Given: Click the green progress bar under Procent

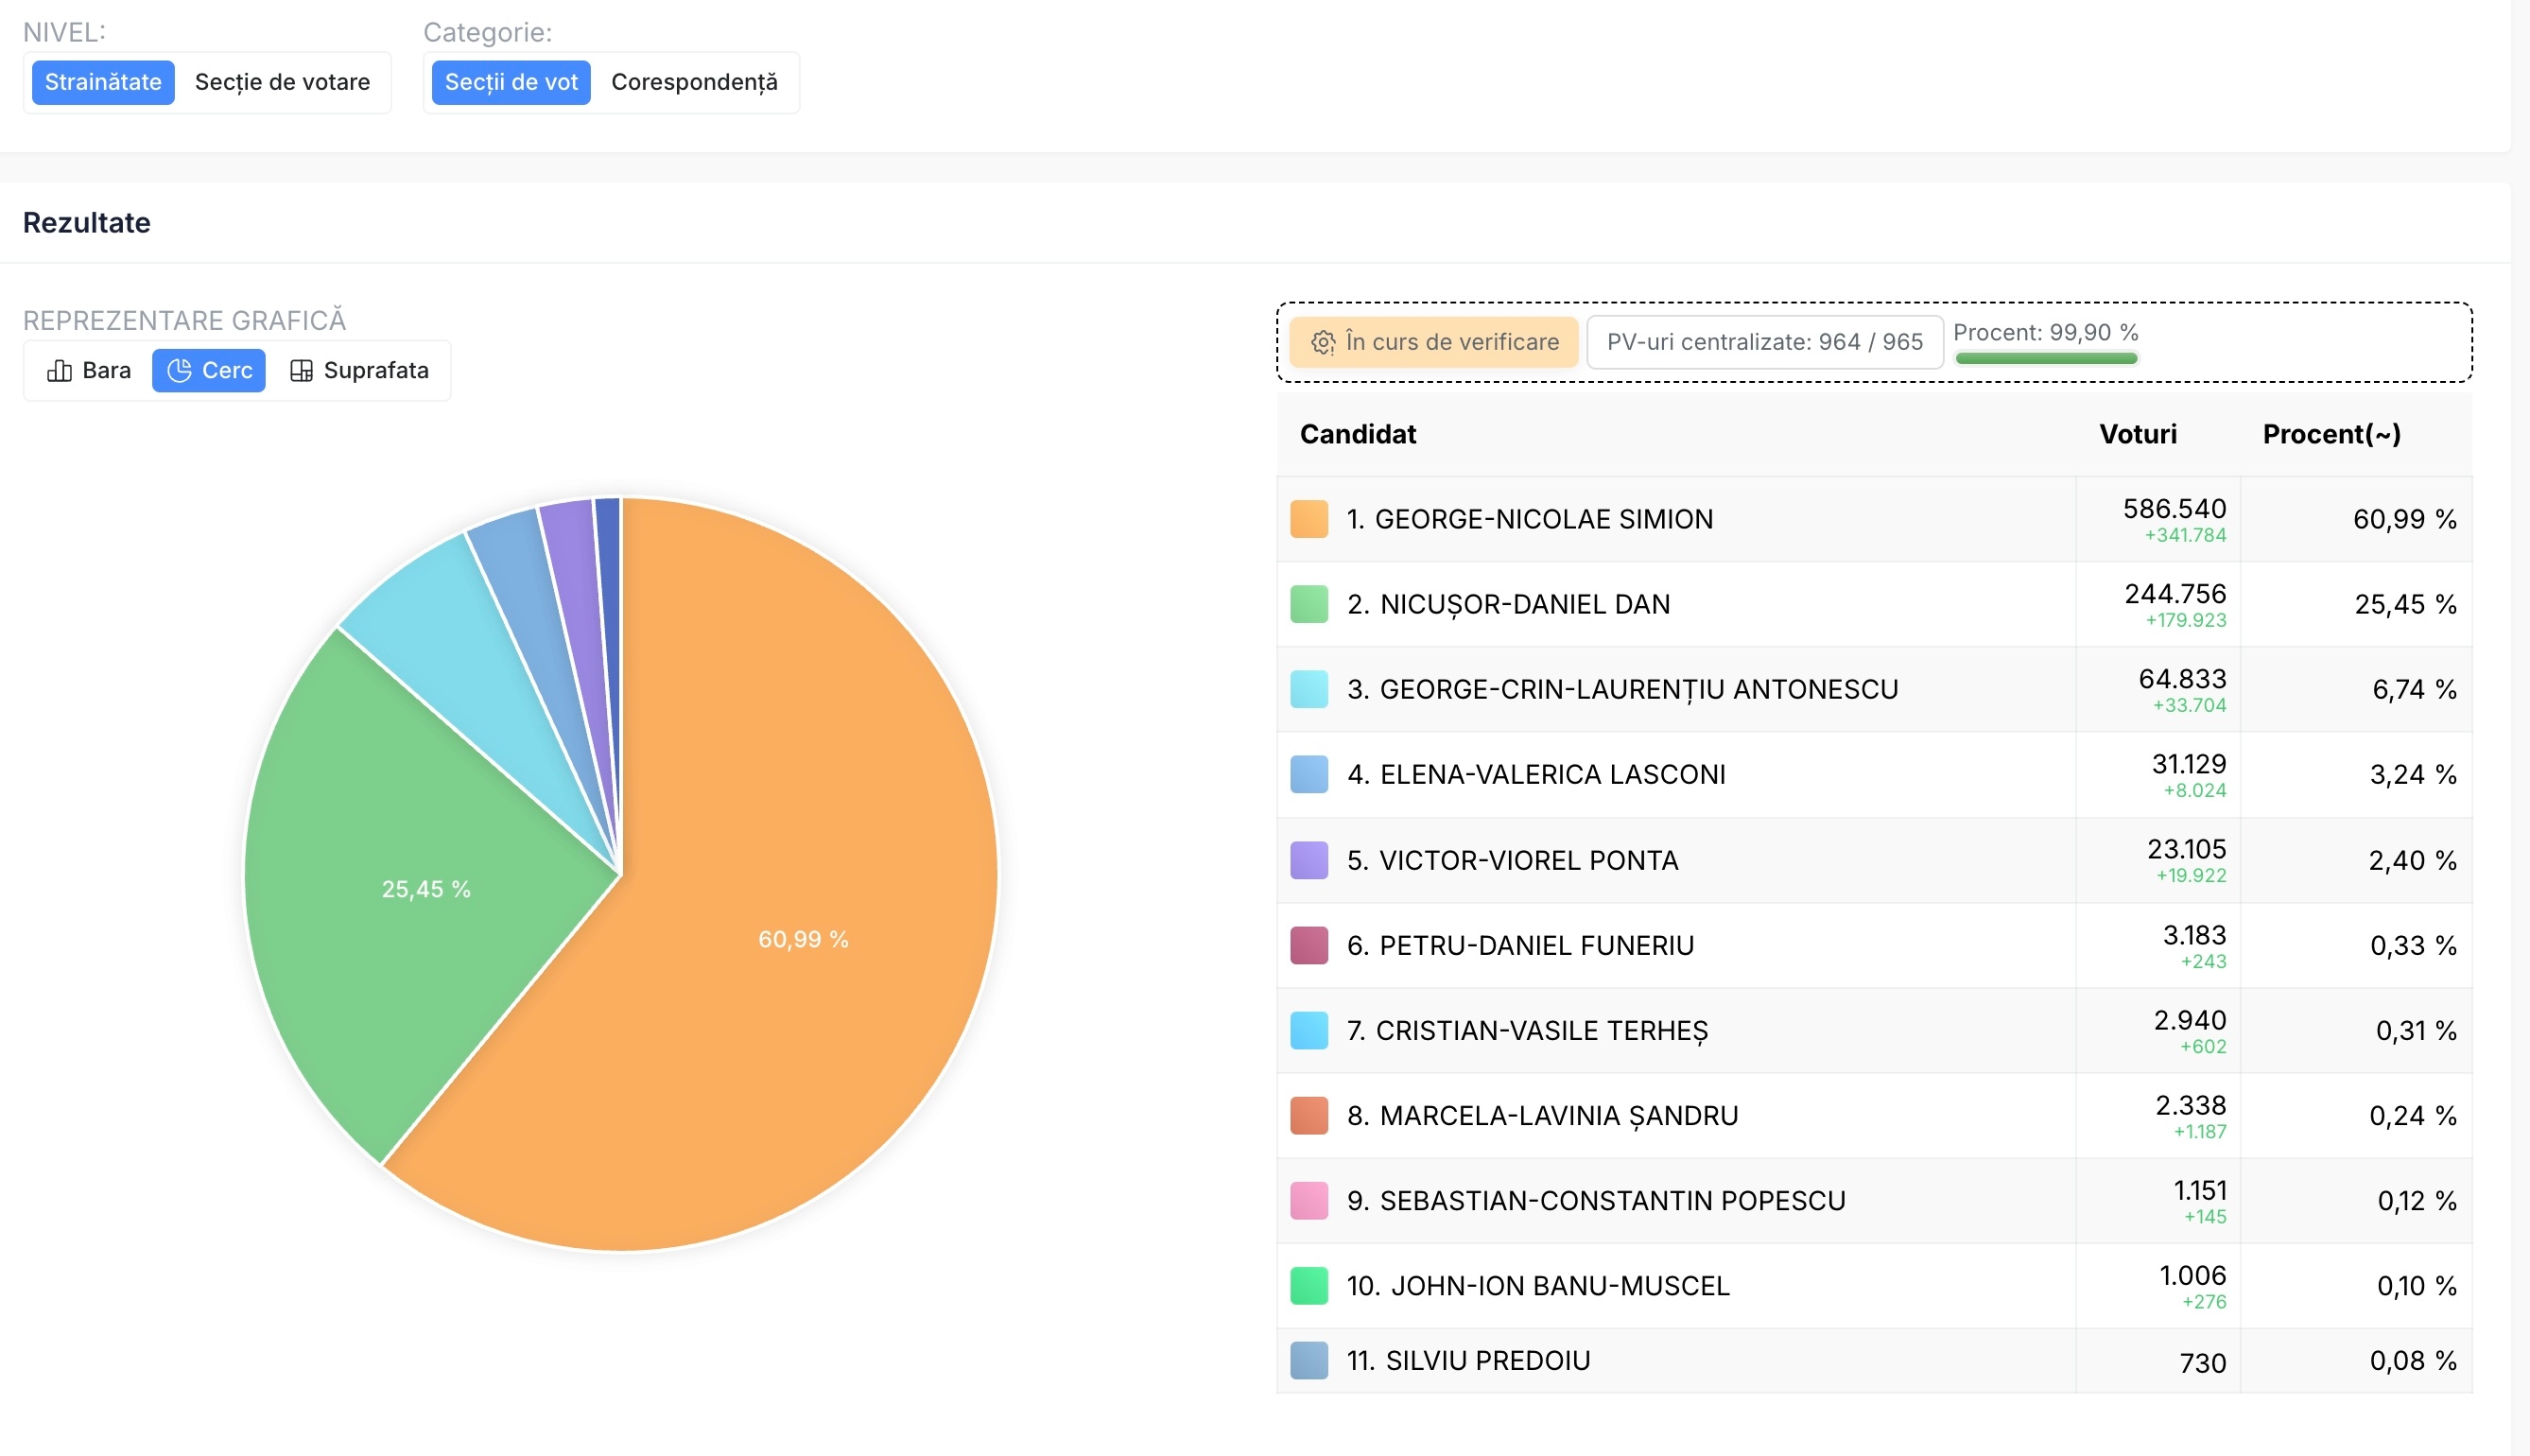Looking at the screenshot, I should [x=2046, y=358].
